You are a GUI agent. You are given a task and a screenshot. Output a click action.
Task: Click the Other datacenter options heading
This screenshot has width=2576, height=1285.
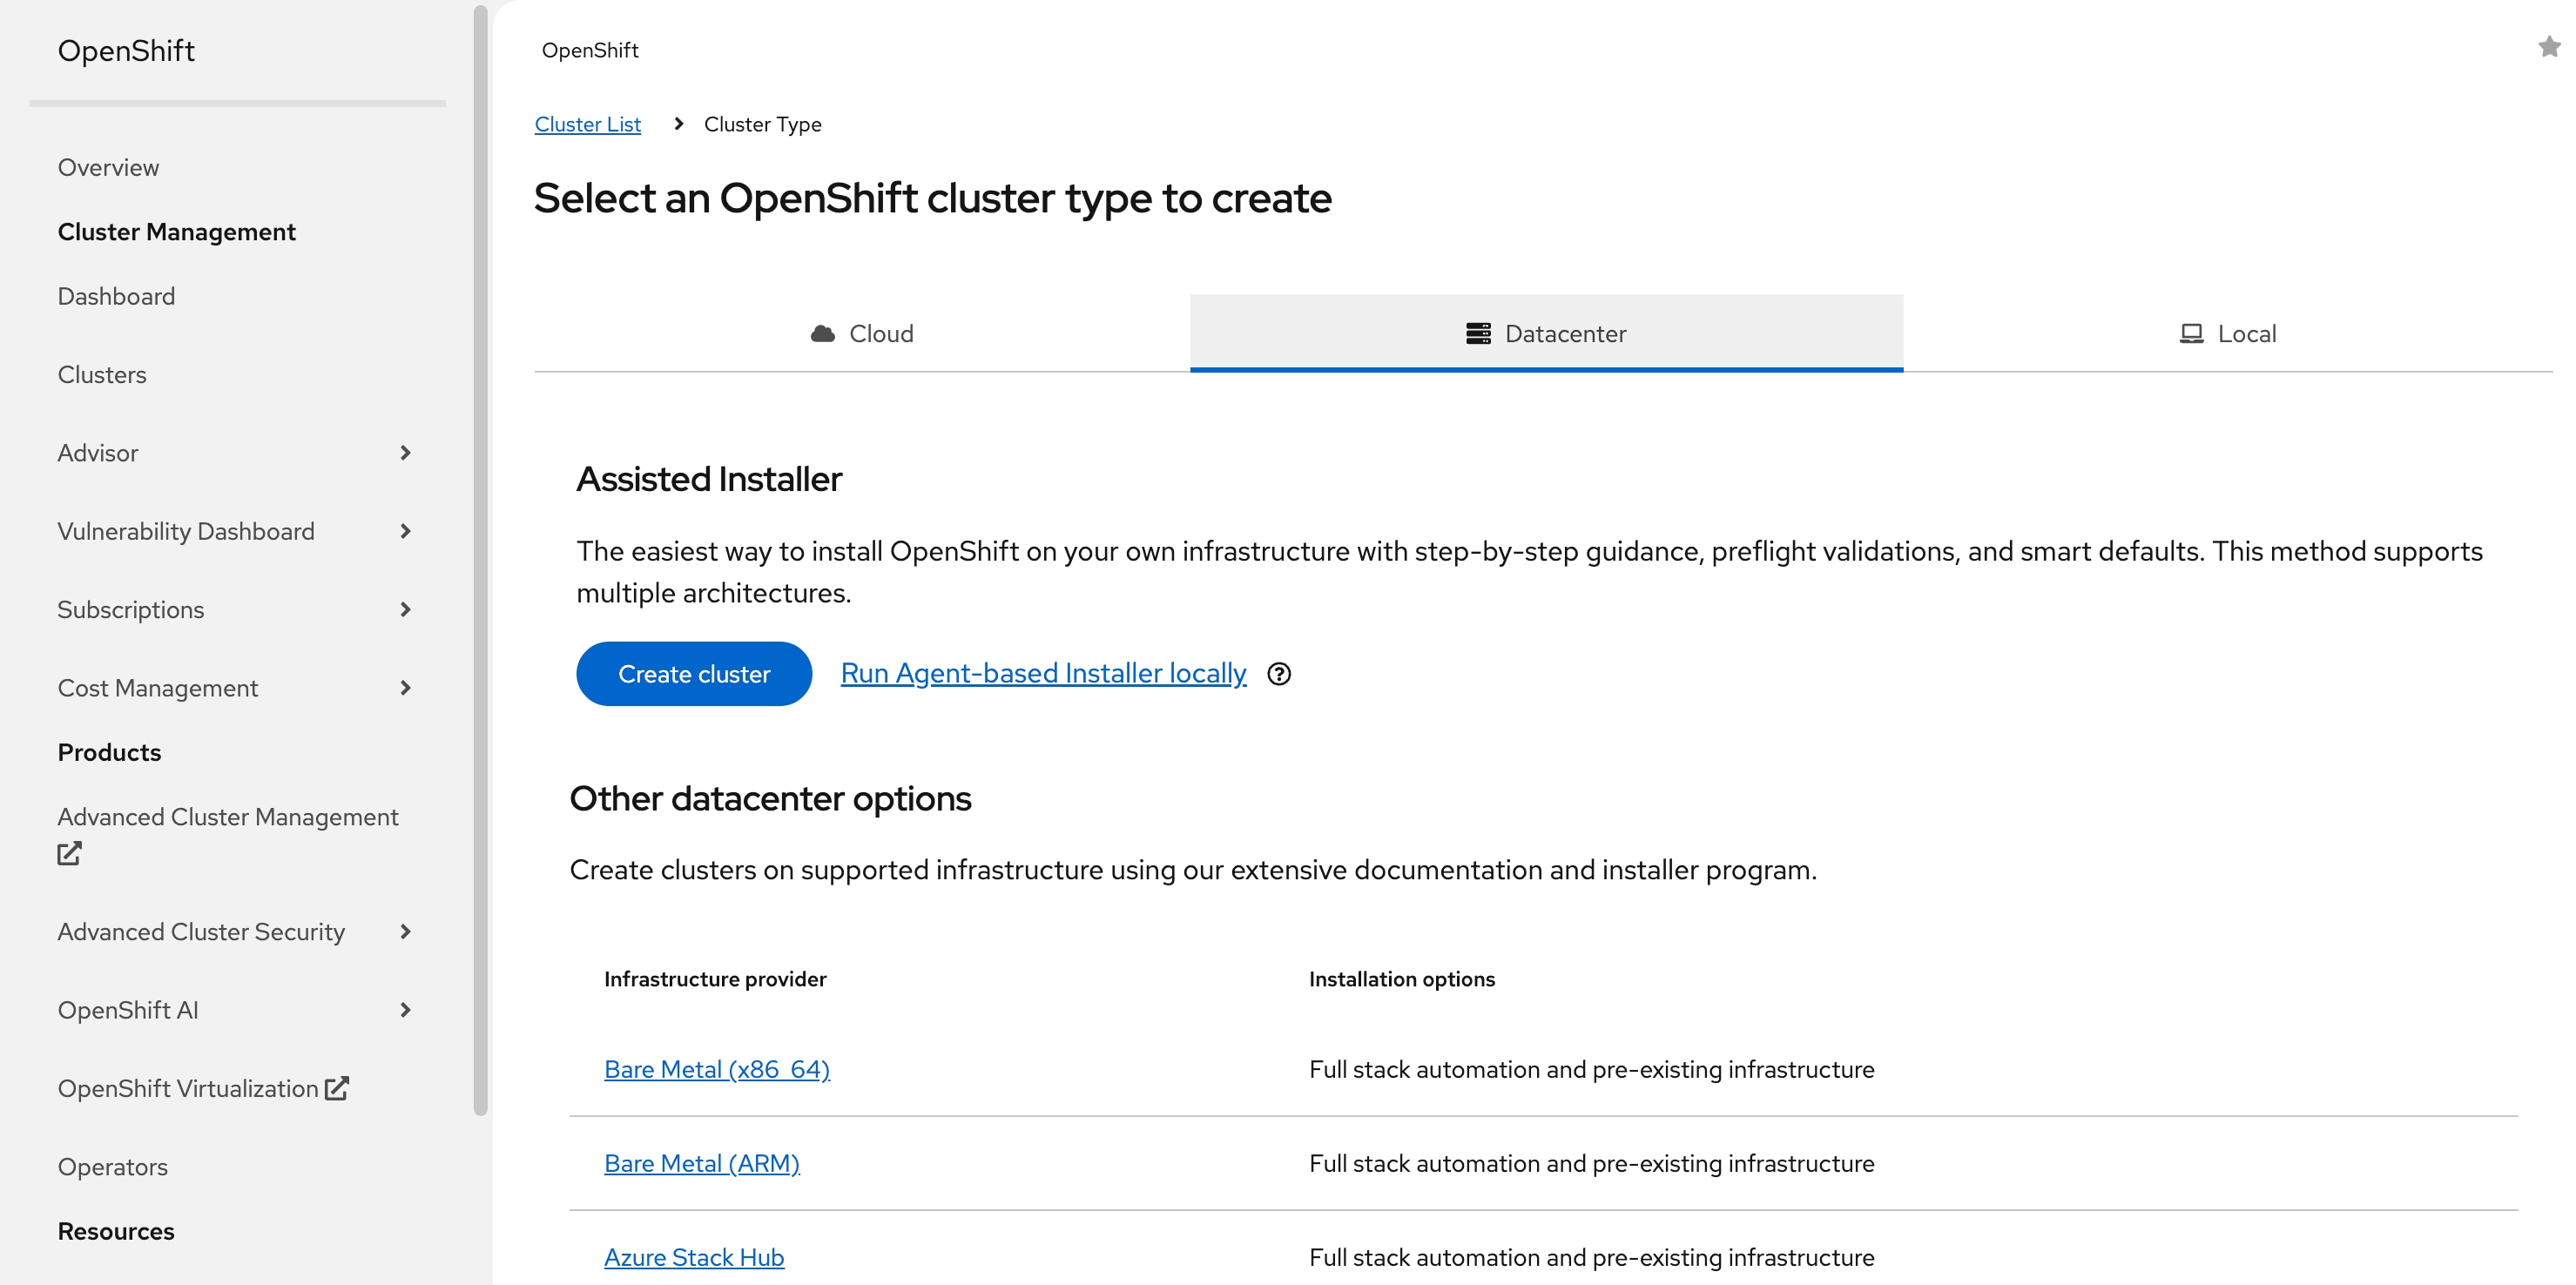click(x=770, y=798)
